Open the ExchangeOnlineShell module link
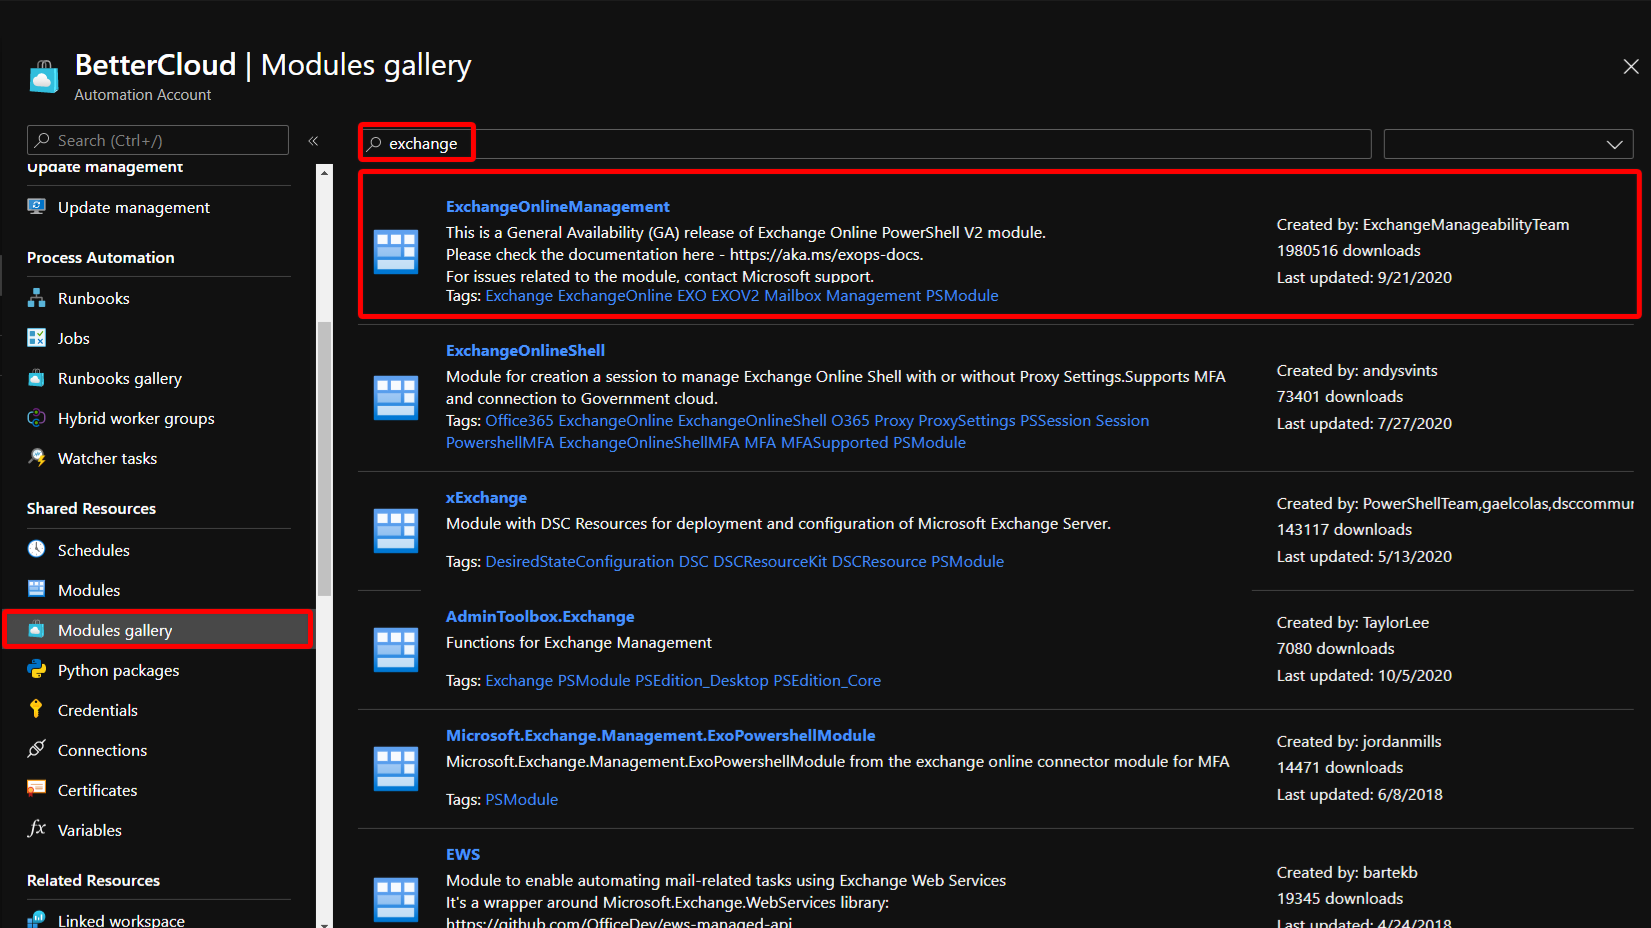This screenshot has width=1651, height=928. [525, 351]
